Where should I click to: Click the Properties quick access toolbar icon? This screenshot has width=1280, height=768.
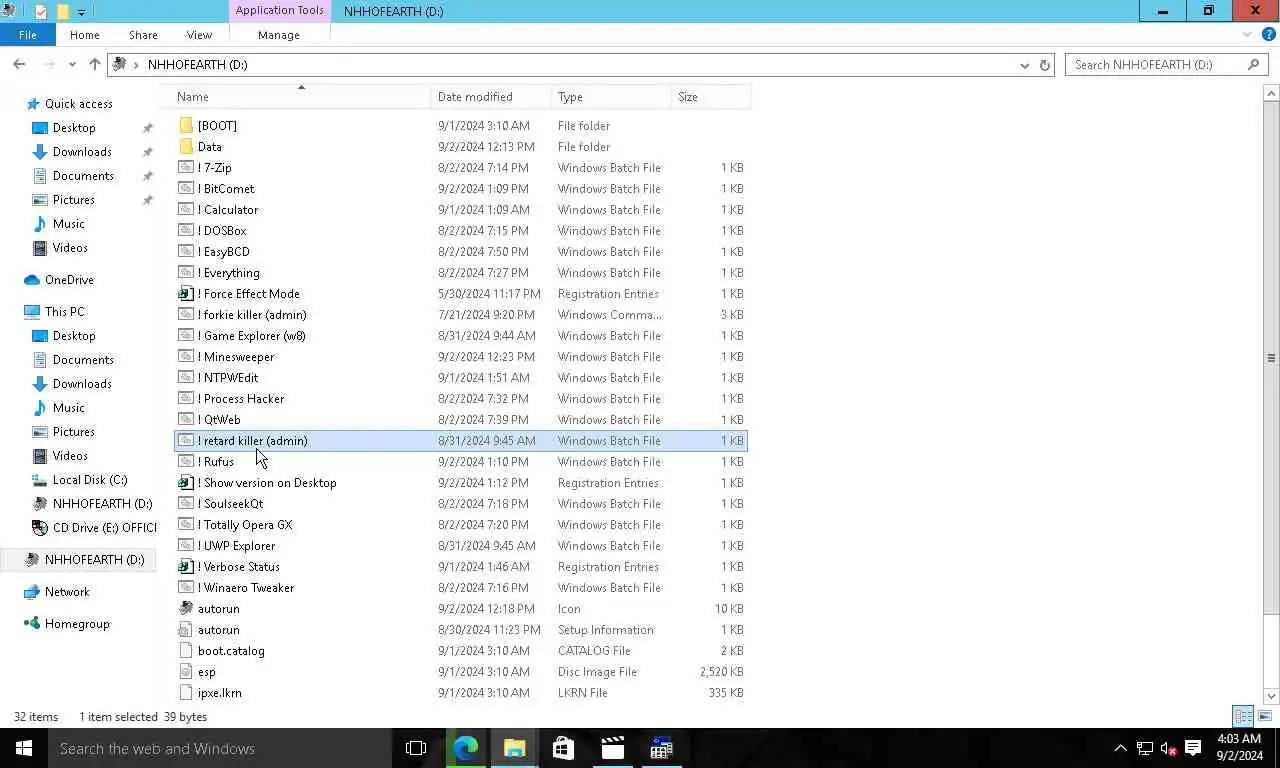click(41, 12)
